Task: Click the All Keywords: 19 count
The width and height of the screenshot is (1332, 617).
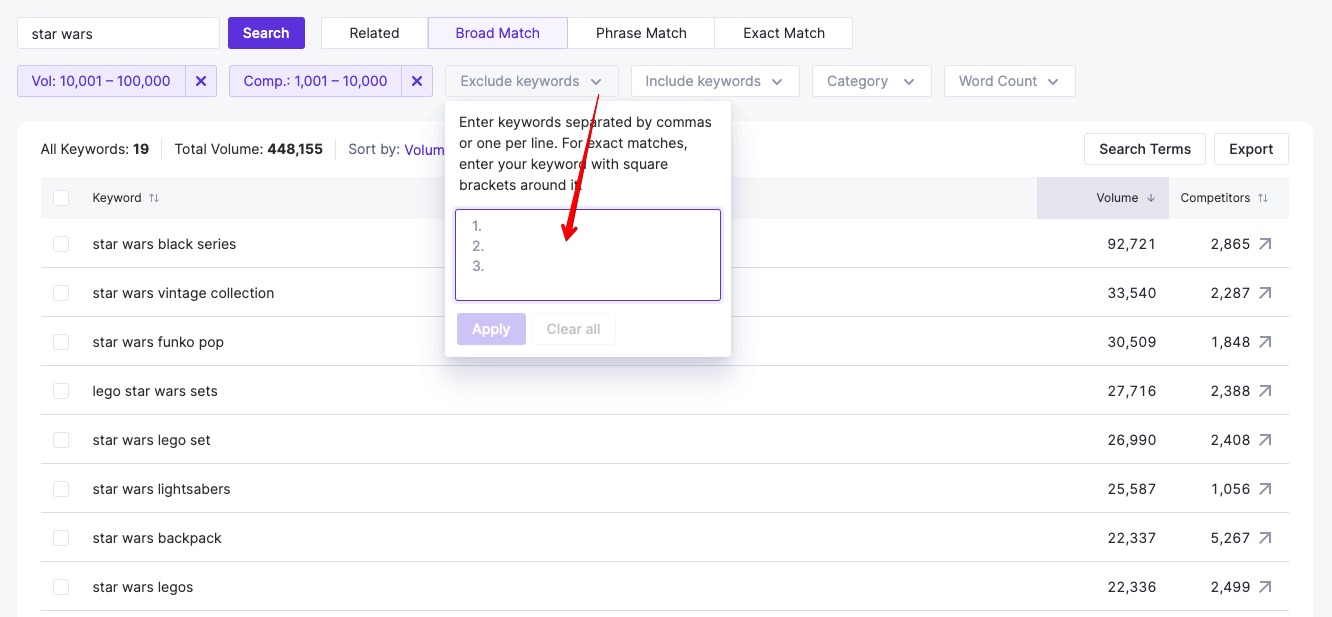Action: click(x=95, y=149)
